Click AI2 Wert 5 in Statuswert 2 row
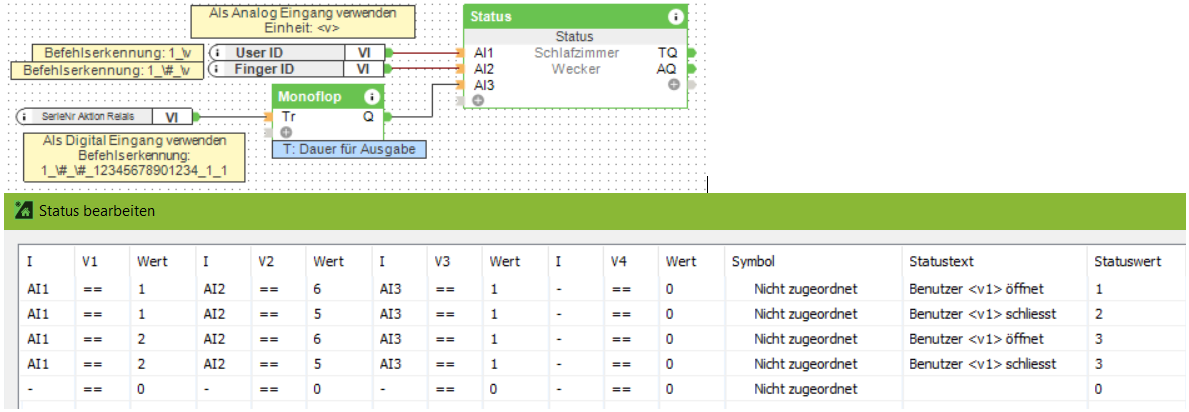 click(x=340, y=313)
